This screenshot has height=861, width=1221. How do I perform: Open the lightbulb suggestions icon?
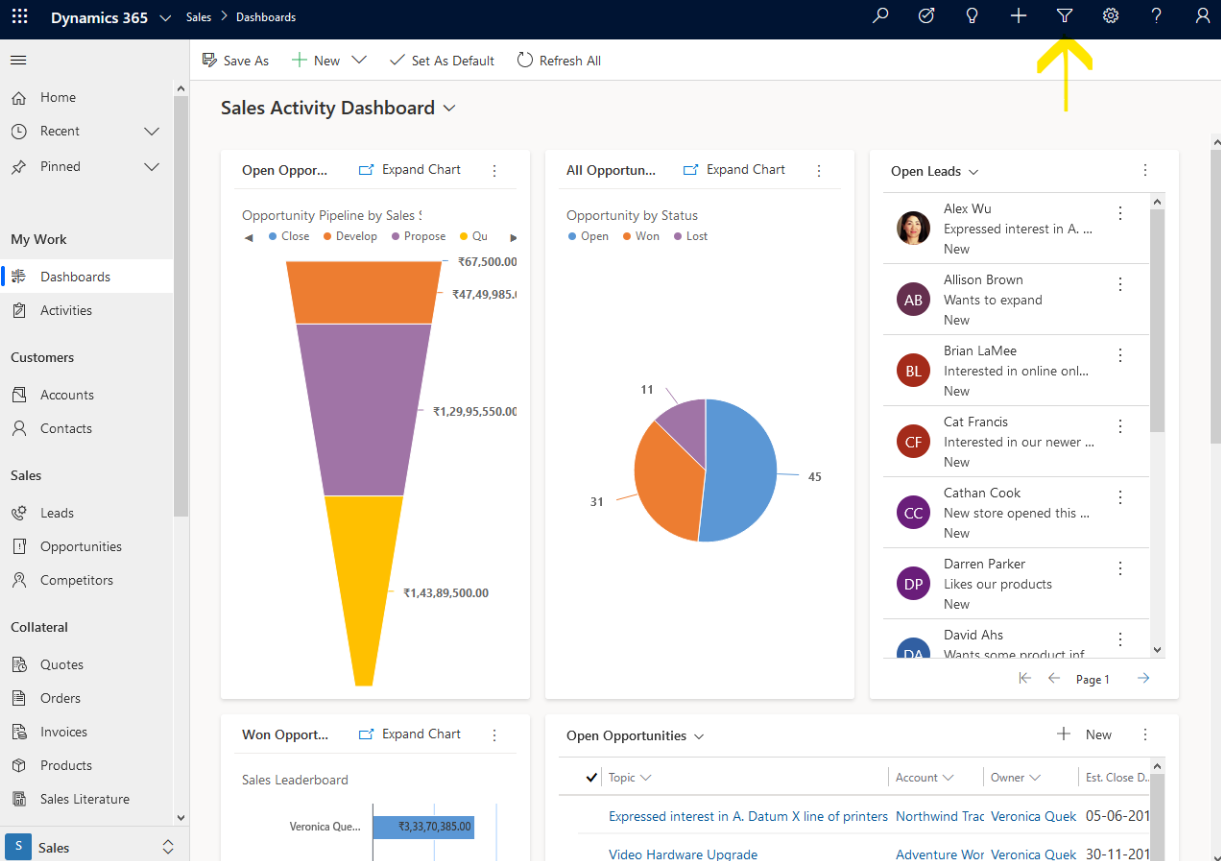coord(971,16)
